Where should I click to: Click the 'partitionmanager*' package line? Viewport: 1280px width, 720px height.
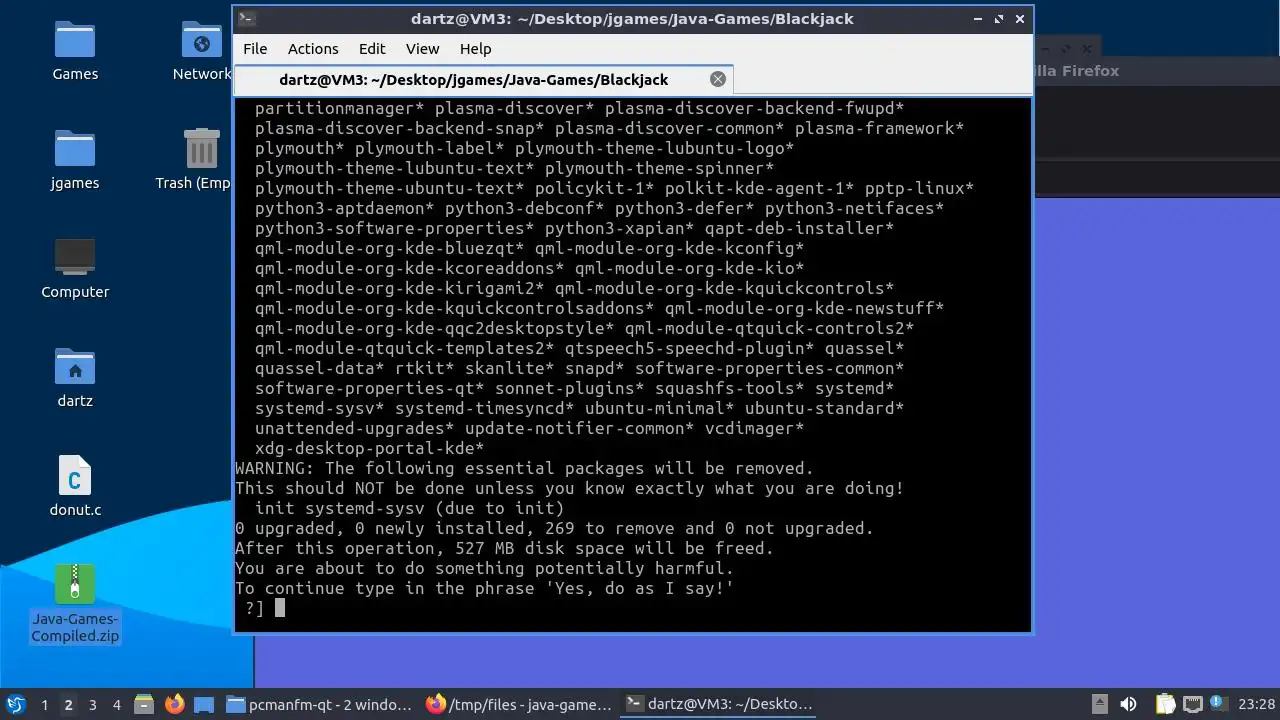coord(579,108)
